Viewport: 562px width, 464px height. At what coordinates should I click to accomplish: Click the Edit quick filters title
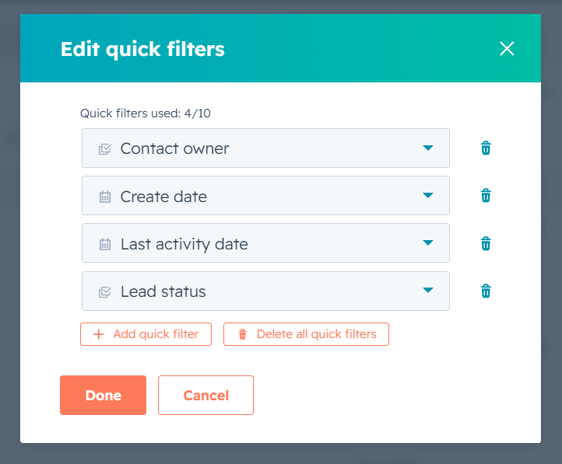[x=142, y=49]
